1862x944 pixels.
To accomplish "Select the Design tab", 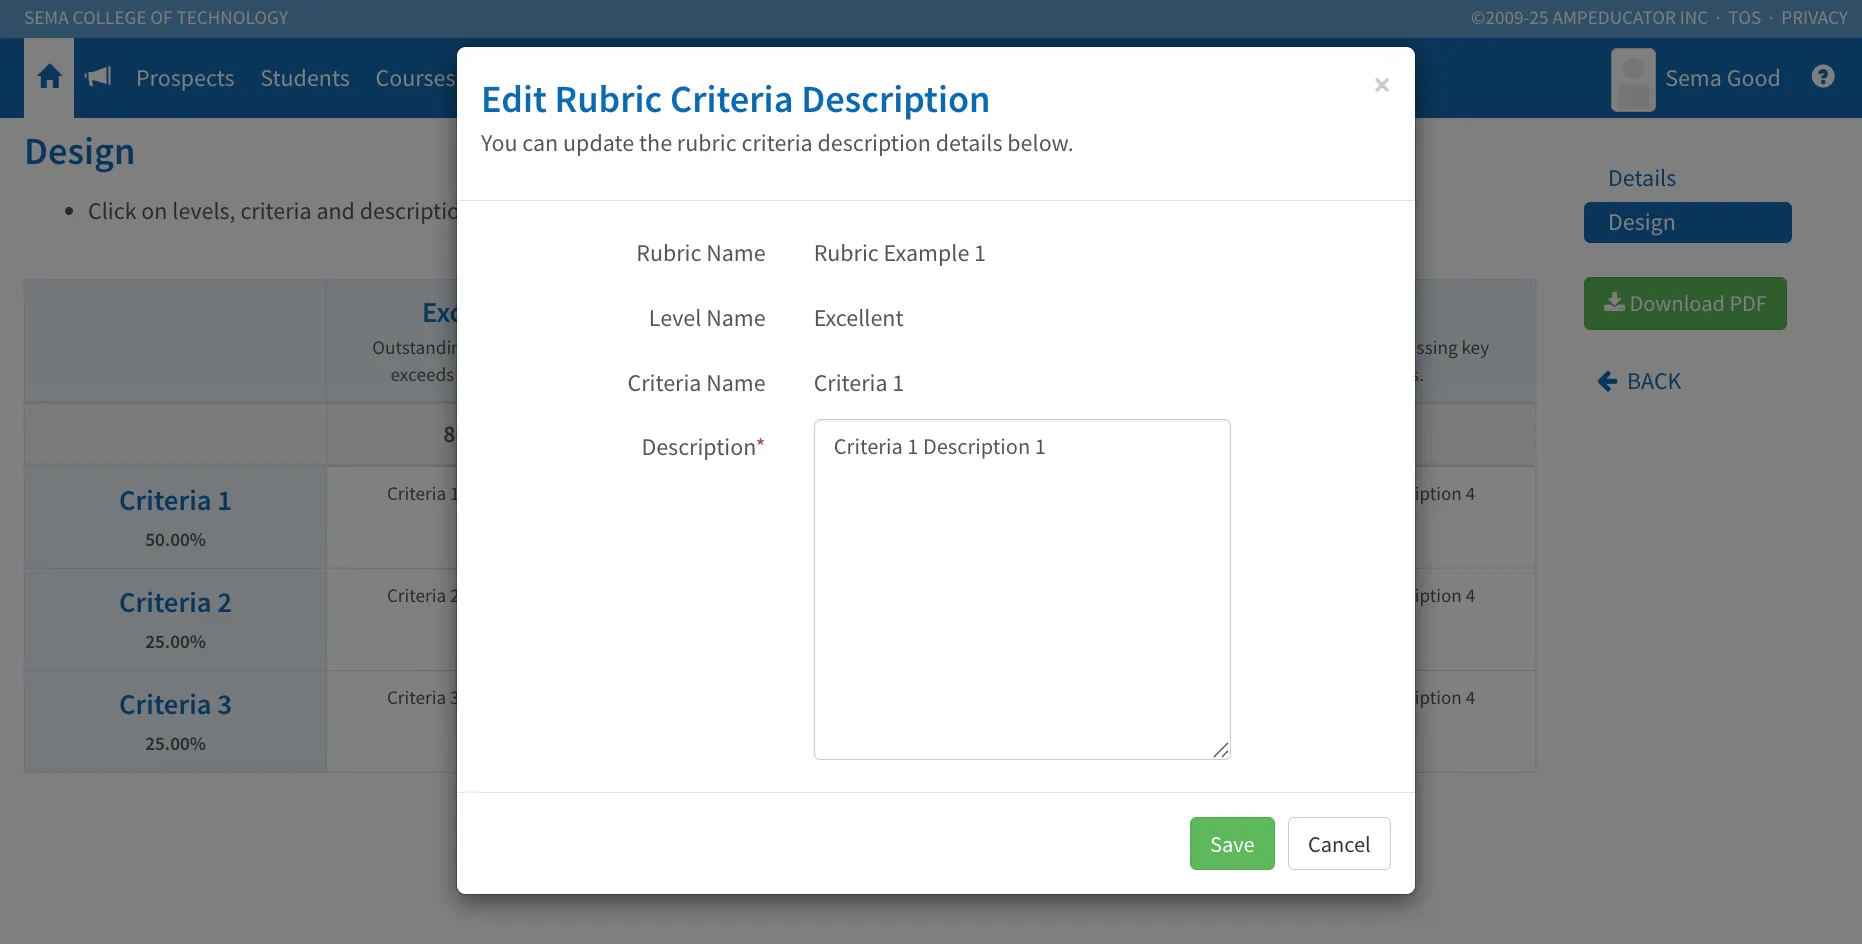I will (x=1687, y=222).
